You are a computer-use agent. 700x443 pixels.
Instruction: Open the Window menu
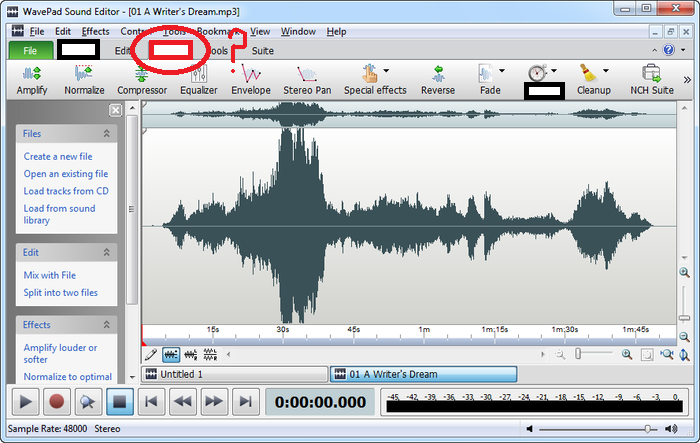pos(298,32)
